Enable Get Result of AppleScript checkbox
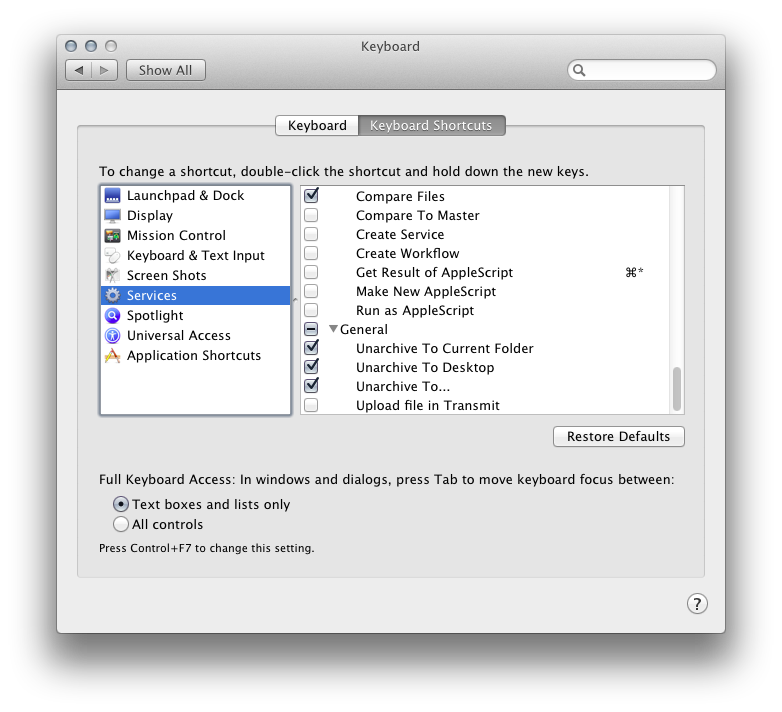Viewport: 782px width, 712px height. tap(311, 272)
